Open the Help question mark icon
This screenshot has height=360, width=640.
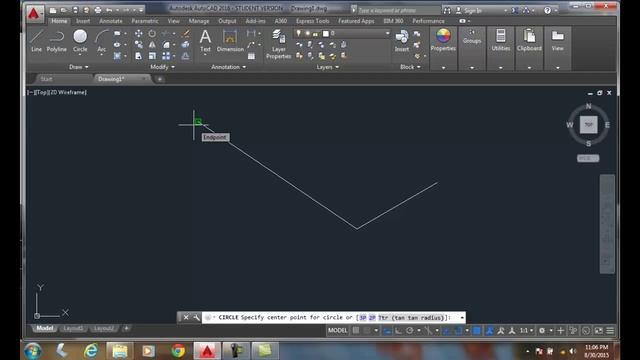pos(547,10)
